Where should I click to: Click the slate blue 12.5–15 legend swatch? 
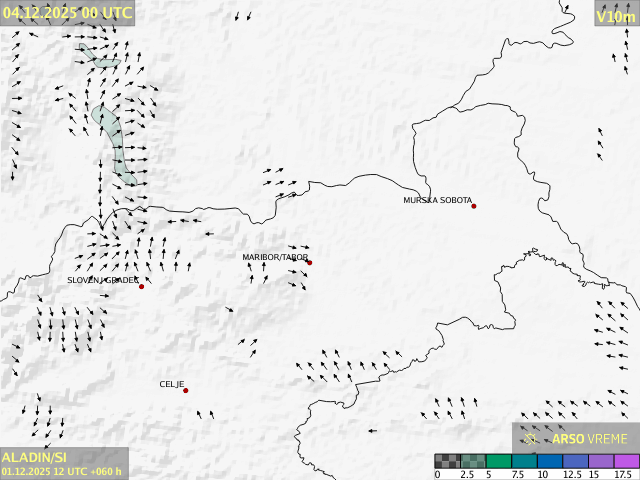click(575, 461)
